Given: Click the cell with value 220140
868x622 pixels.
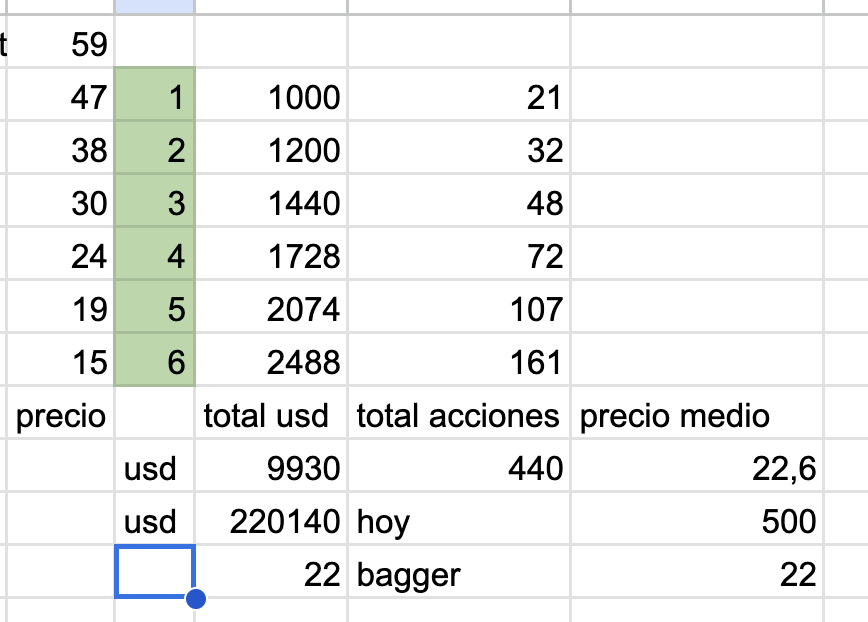Looking at the screenshot, I should coord(271,521).
